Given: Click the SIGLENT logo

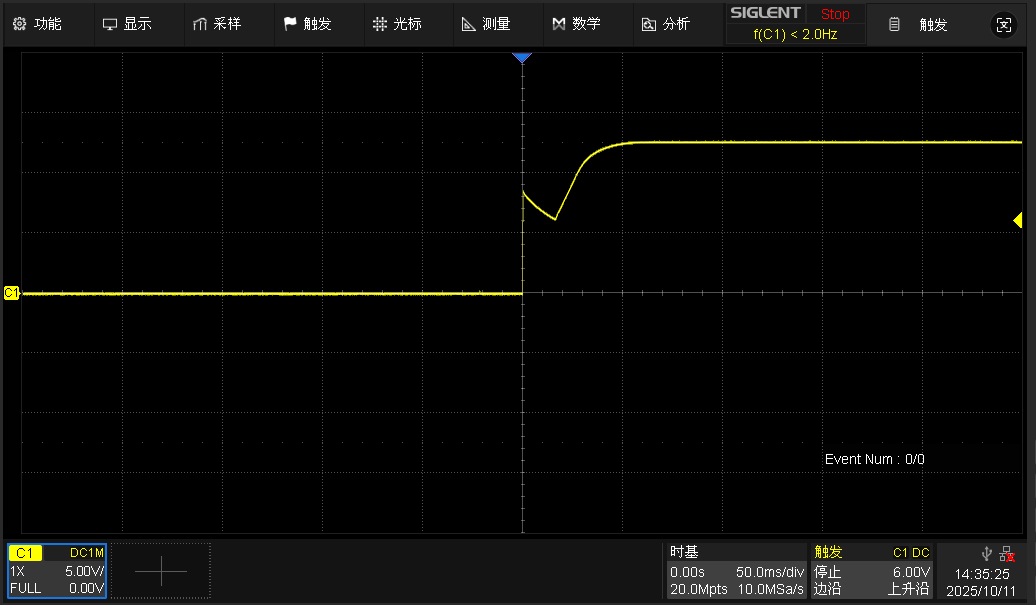Looking at the screenshot, I should pyautogui.click(x=765, y=13).
